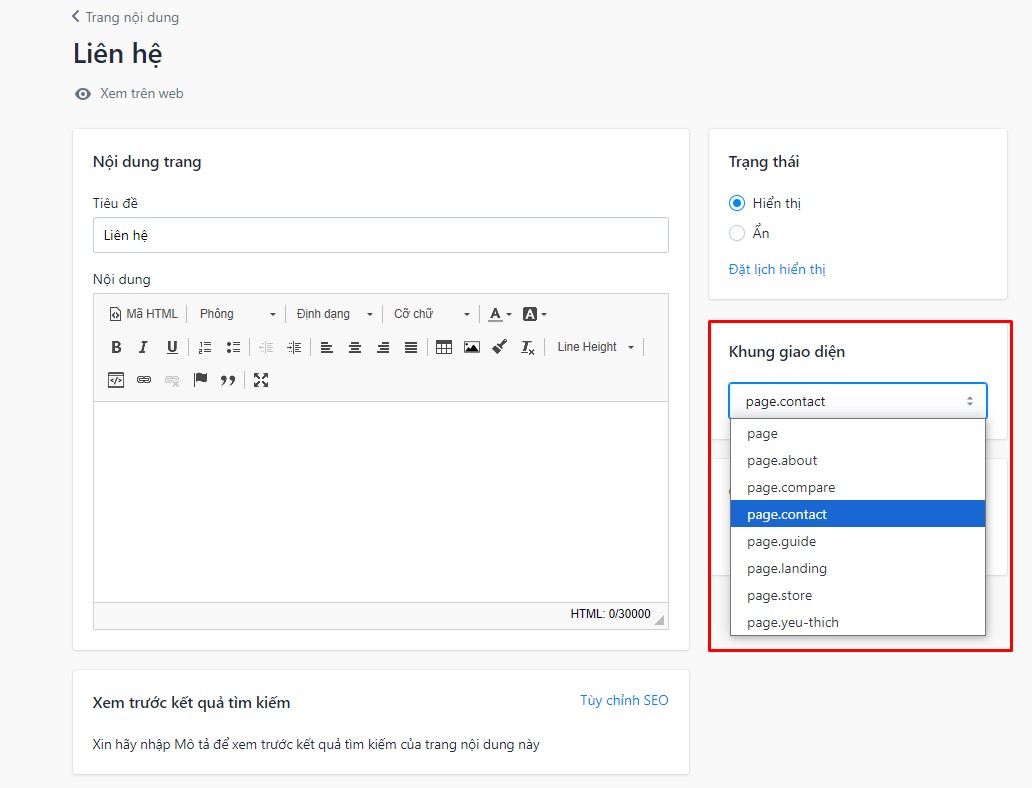This screenshot has height=788, width=1032.
Task: Go back to Trang nội dung
Action: (x=132, y=17)
